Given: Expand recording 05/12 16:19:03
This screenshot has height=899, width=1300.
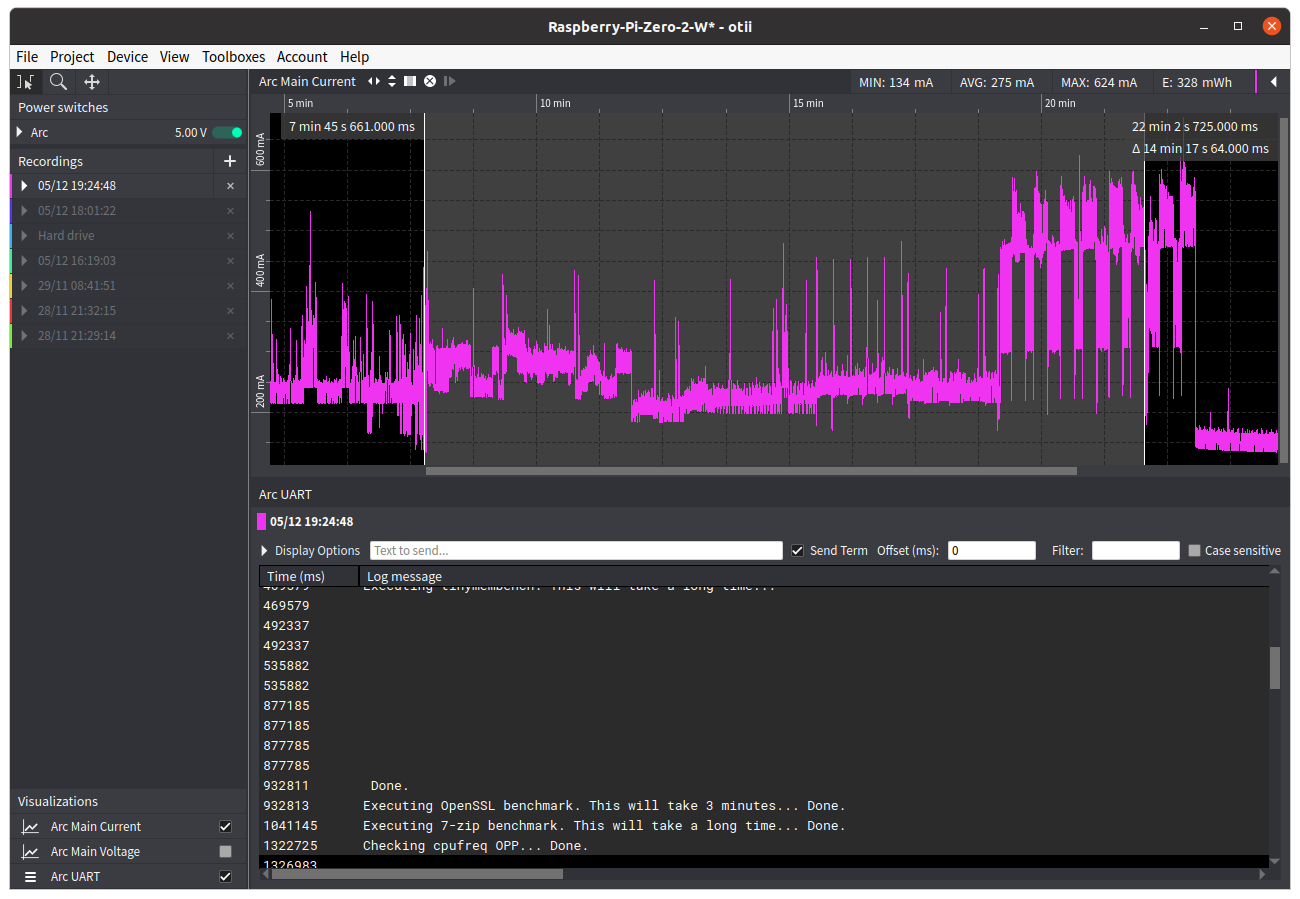Looking at the screenshot, I should [25, 261].
